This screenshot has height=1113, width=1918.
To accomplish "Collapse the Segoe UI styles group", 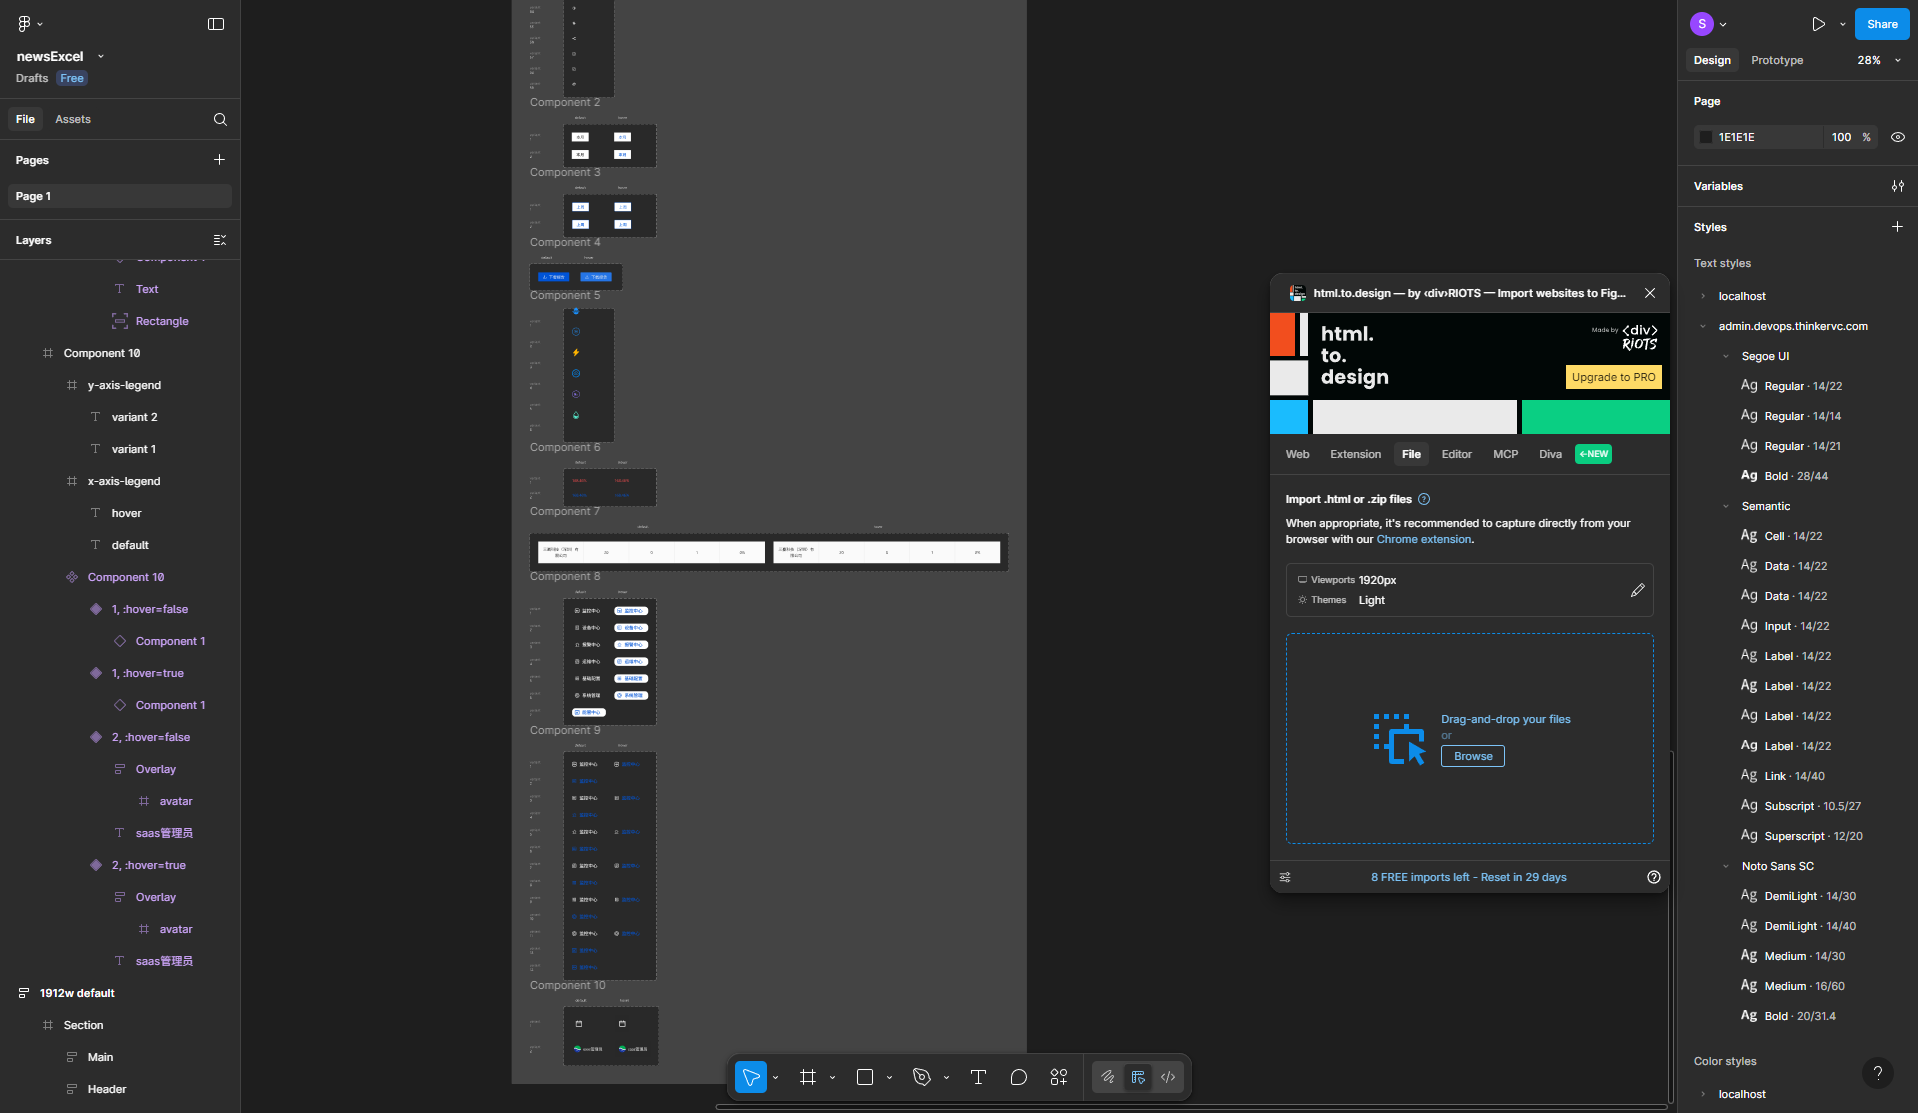I will click(1726, 356).
